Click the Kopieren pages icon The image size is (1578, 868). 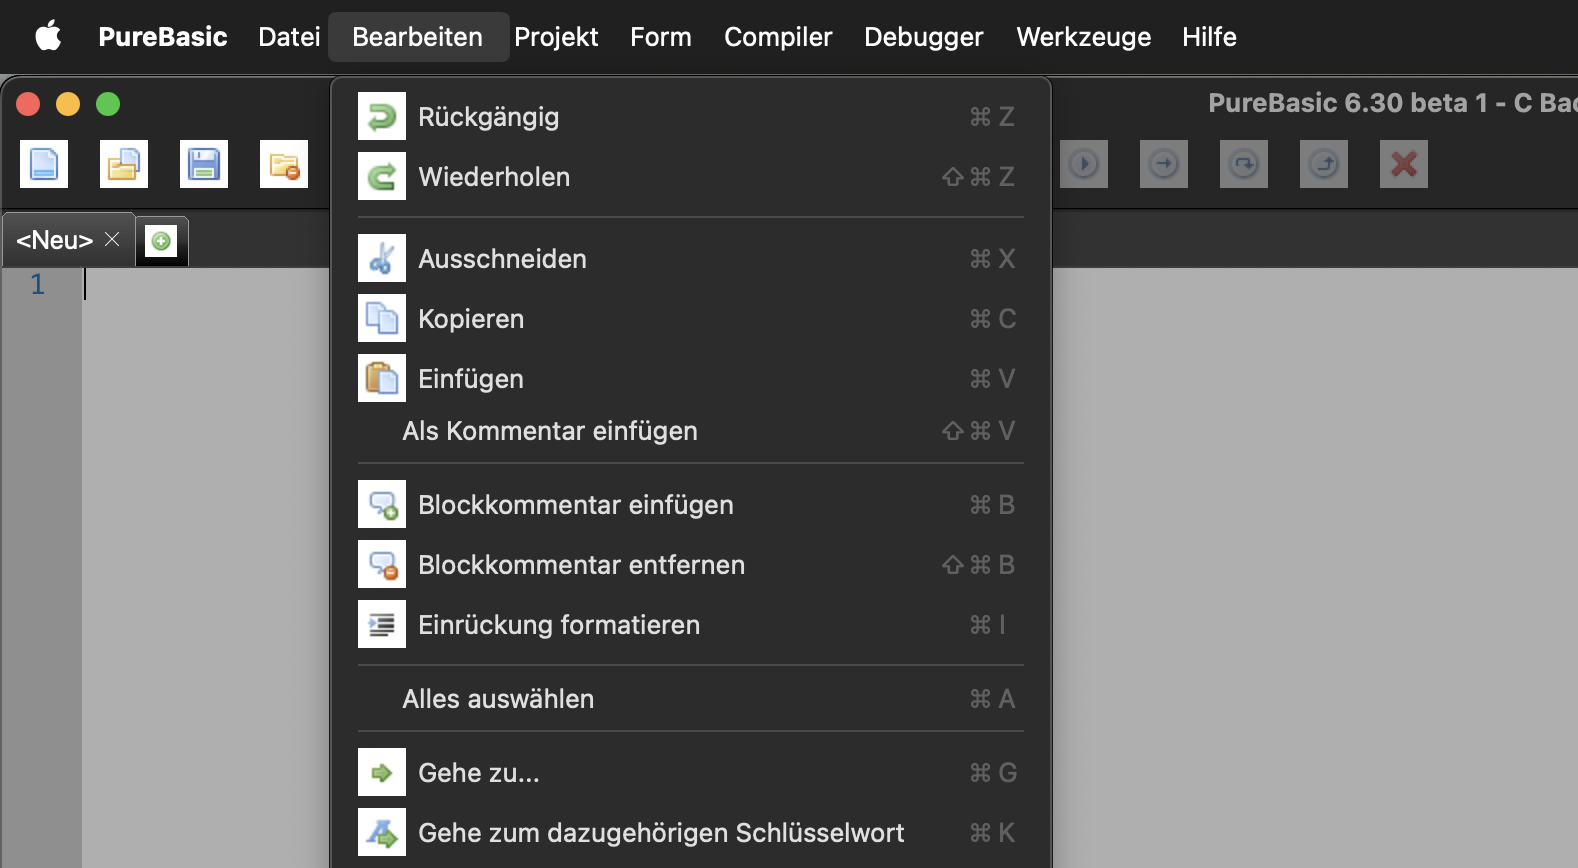382,318
